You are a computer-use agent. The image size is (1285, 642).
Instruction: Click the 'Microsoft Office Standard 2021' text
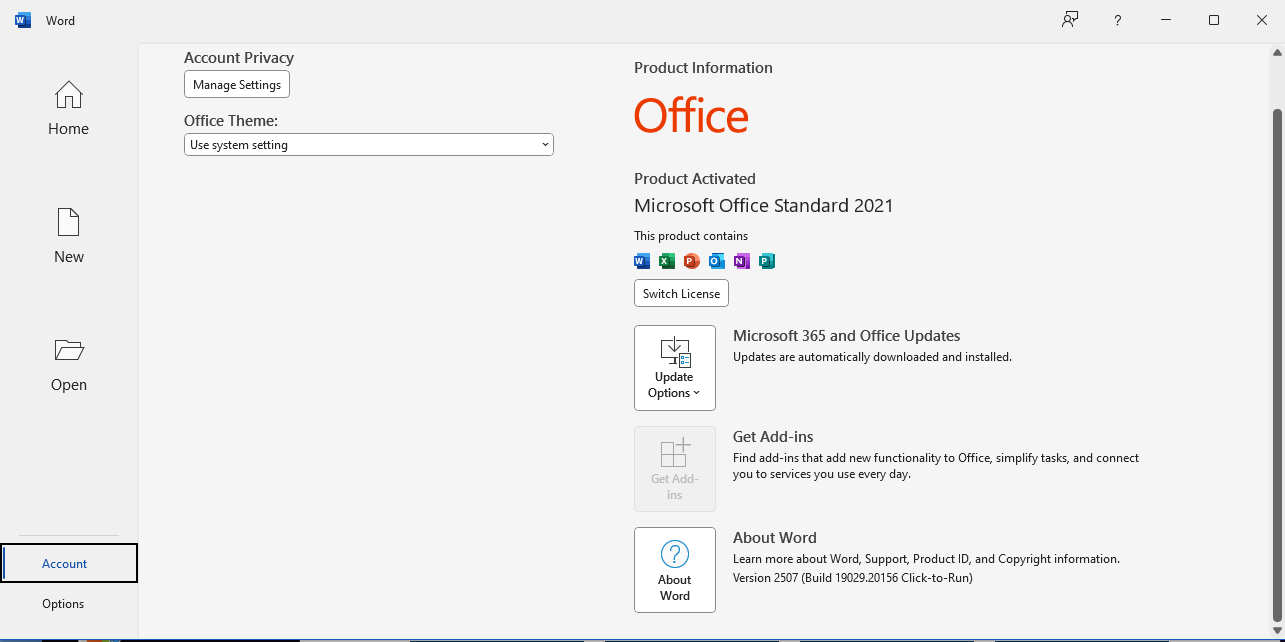764,206
